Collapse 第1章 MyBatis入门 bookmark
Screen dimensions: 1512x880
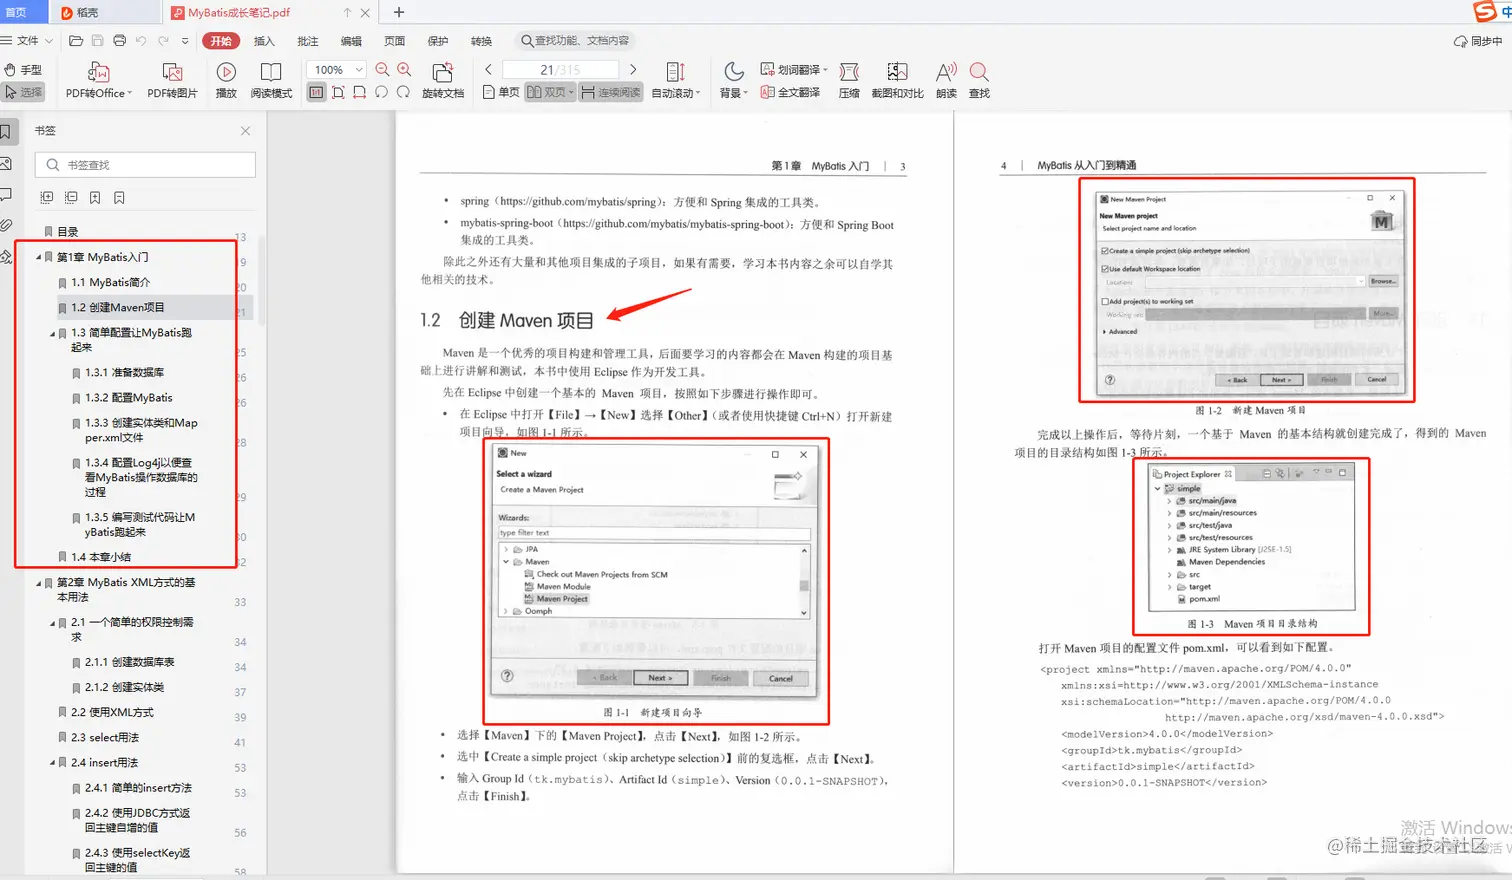(39, 257)
